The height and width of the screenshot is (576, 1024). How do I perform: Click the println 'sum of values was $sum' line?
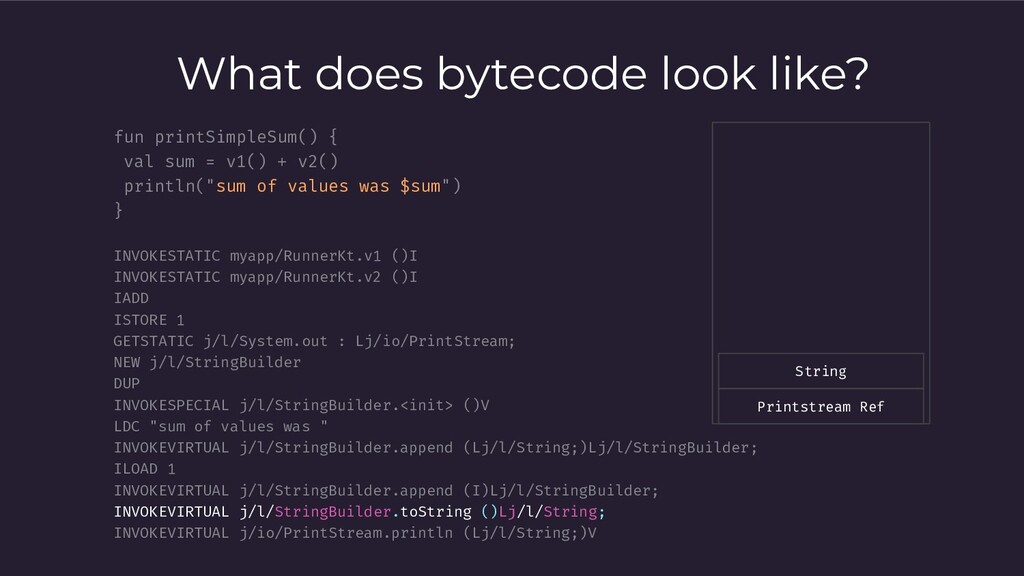pos(292,186)
